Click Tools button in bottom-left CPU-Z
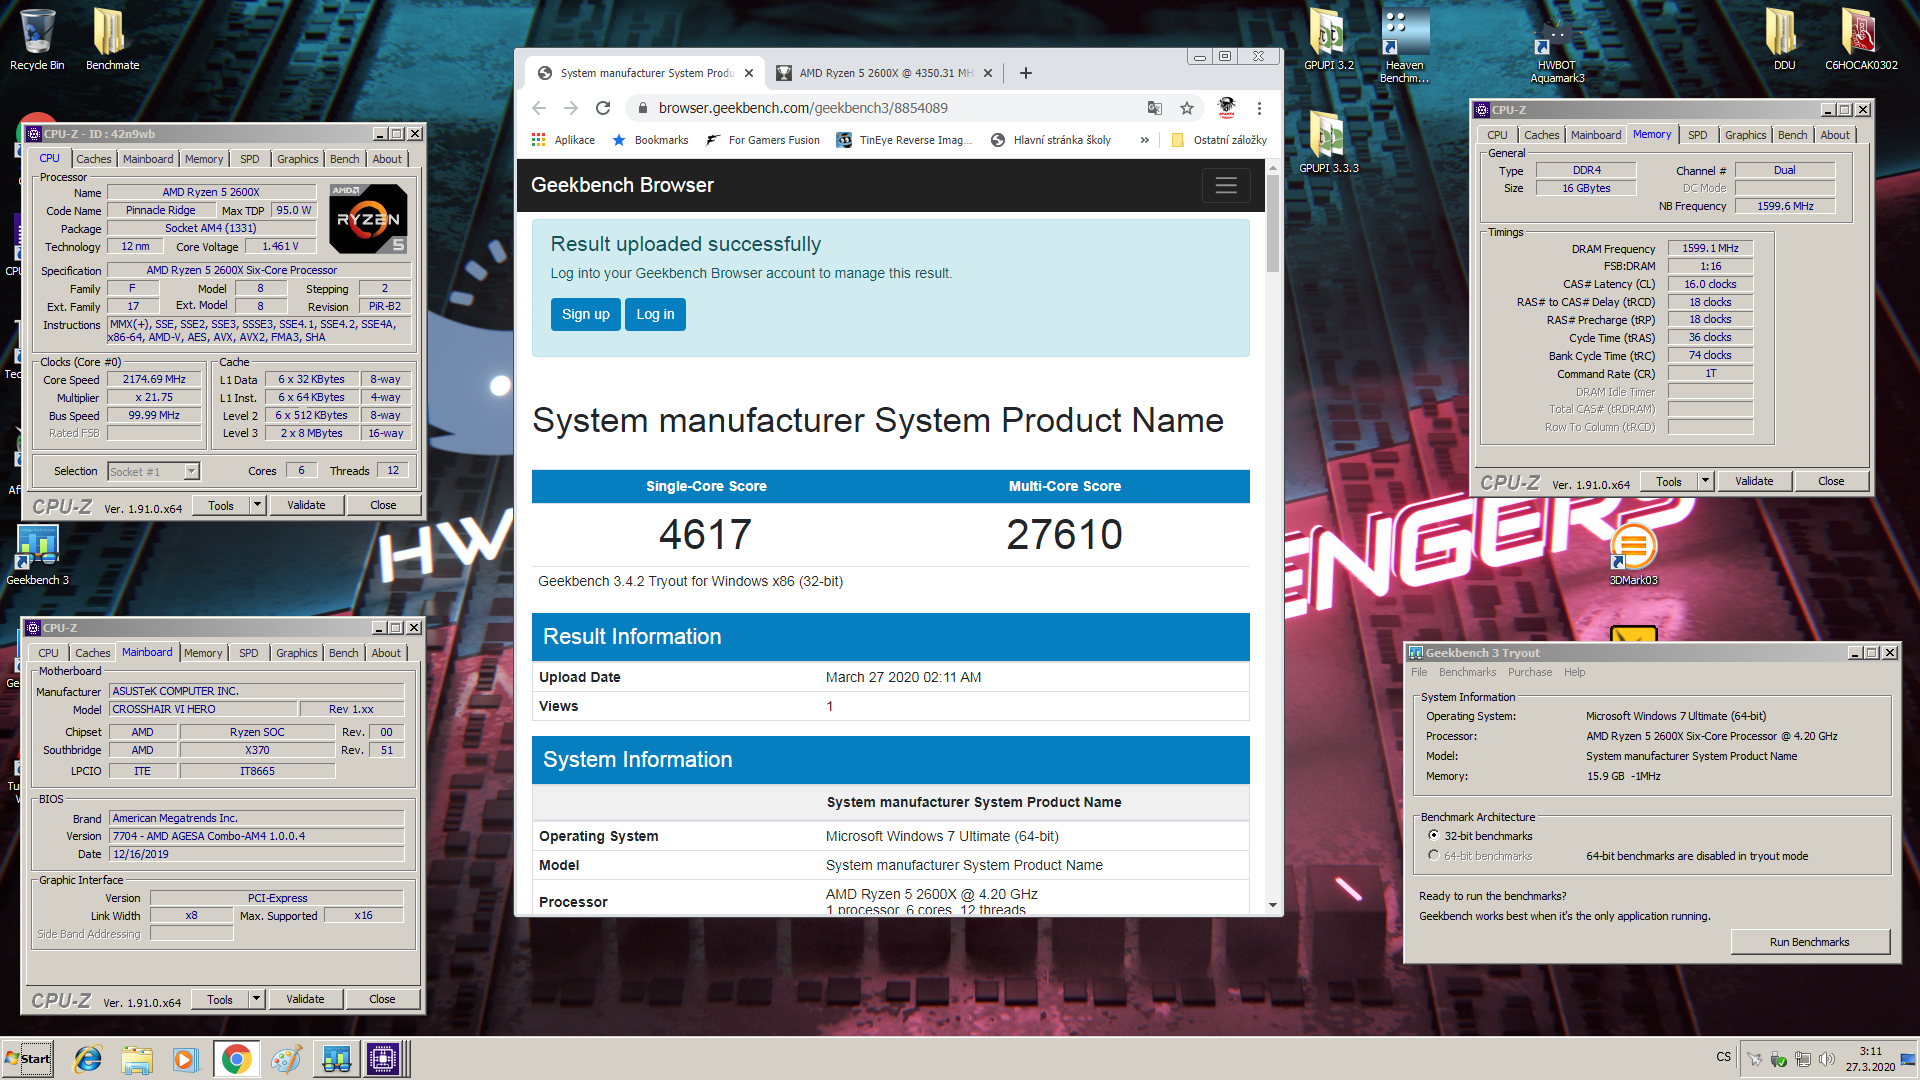Screen dimensions: 1920x1080 [x=220, y=999]
